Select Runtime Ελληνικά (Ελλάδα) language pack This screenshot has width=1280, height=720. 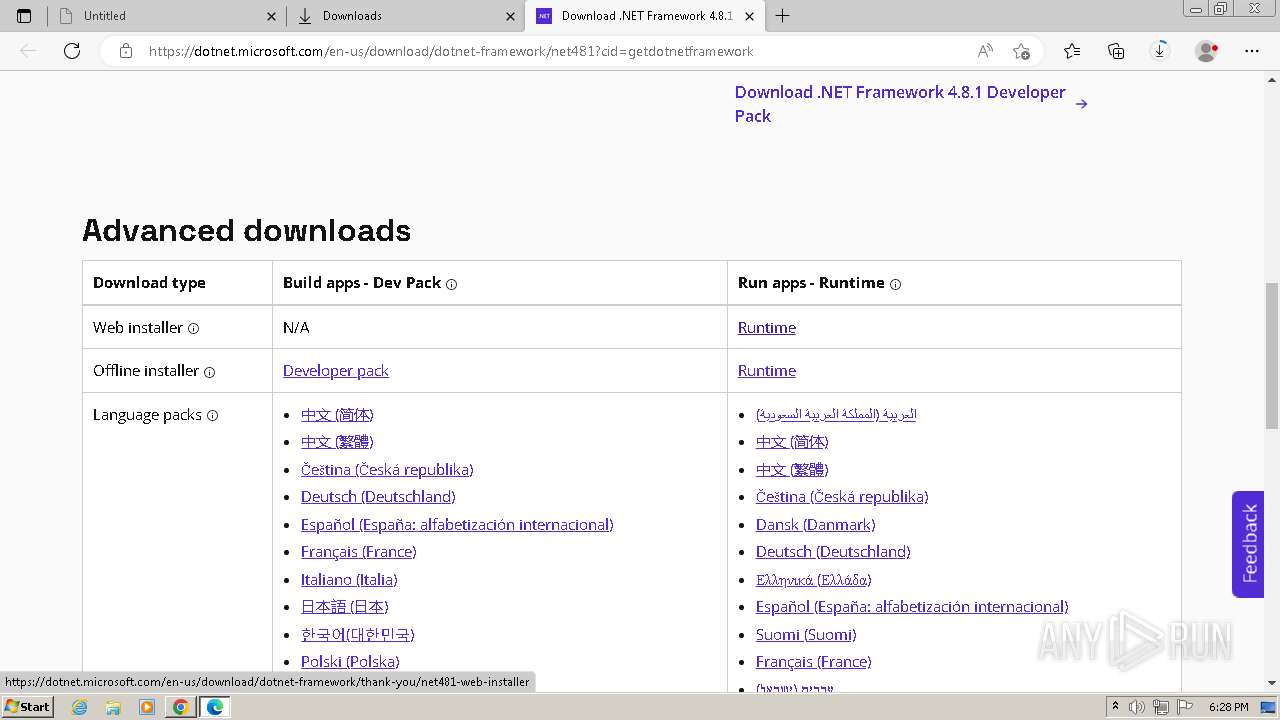[813, 579]
